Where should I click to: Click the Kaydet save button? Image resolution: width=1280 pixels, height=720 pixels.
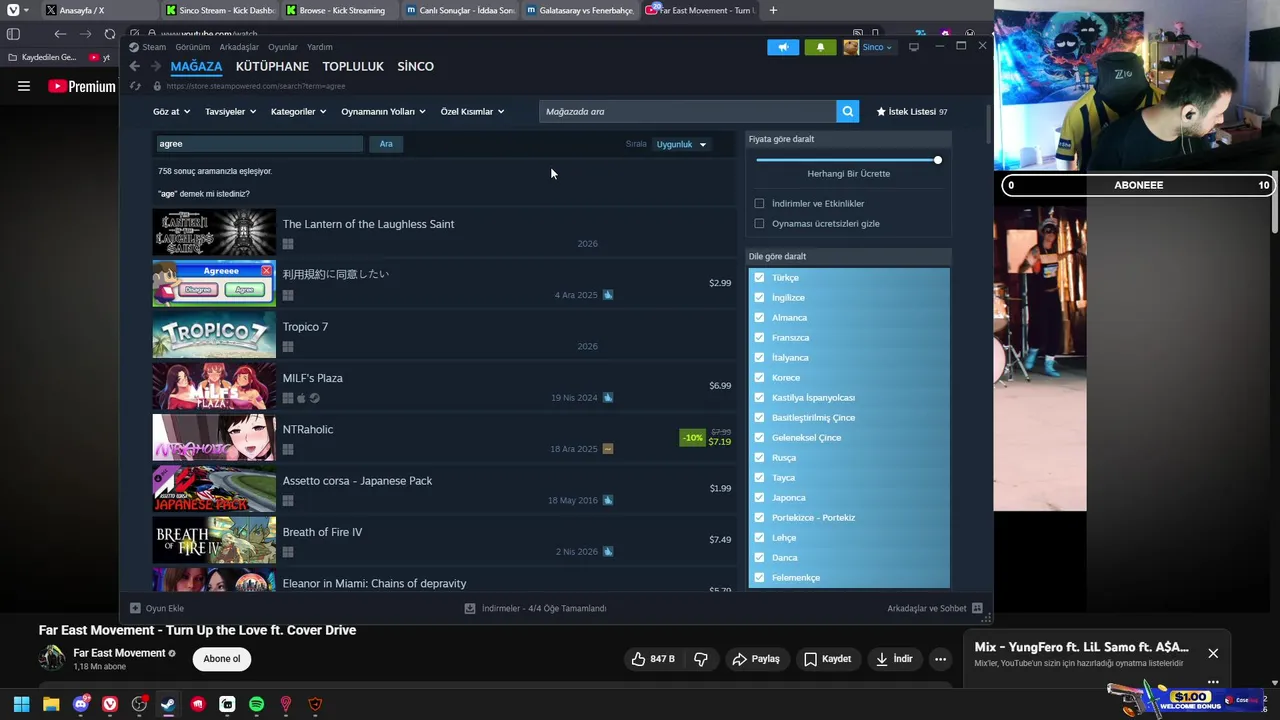pyautogui.click(x=828, y=659)
